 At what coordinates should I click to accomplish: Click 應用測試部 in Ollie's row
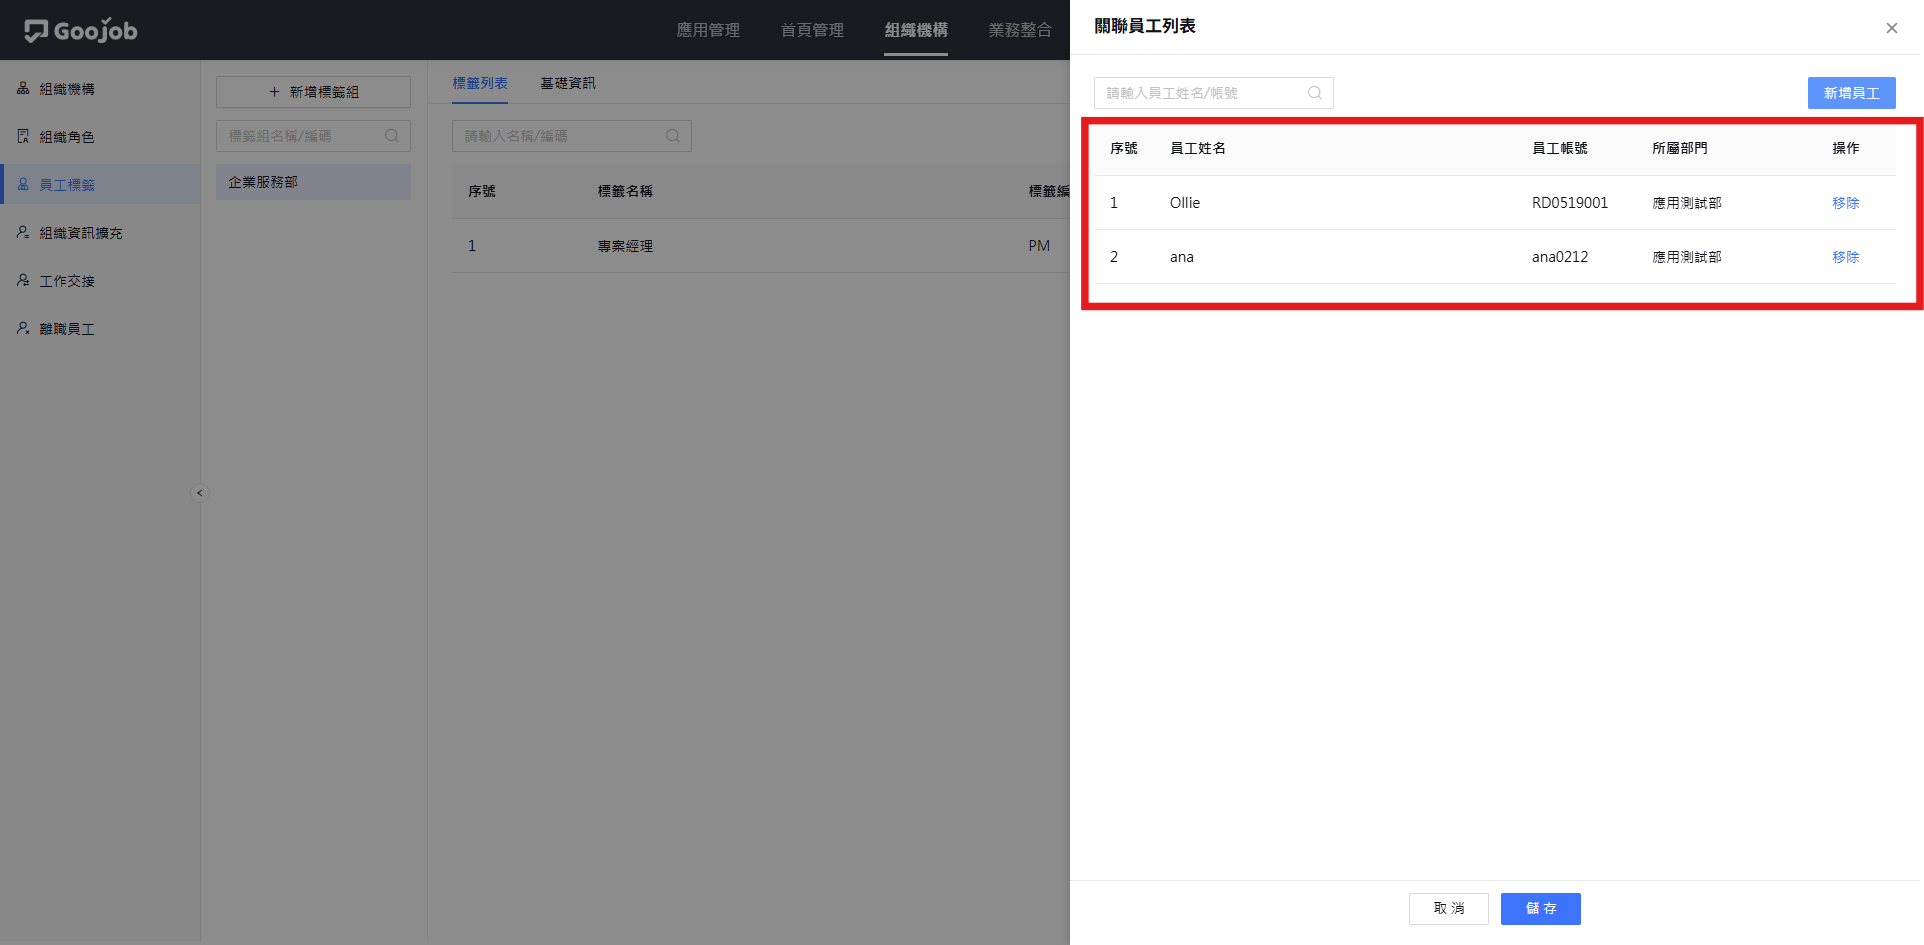pos(1687,203)
